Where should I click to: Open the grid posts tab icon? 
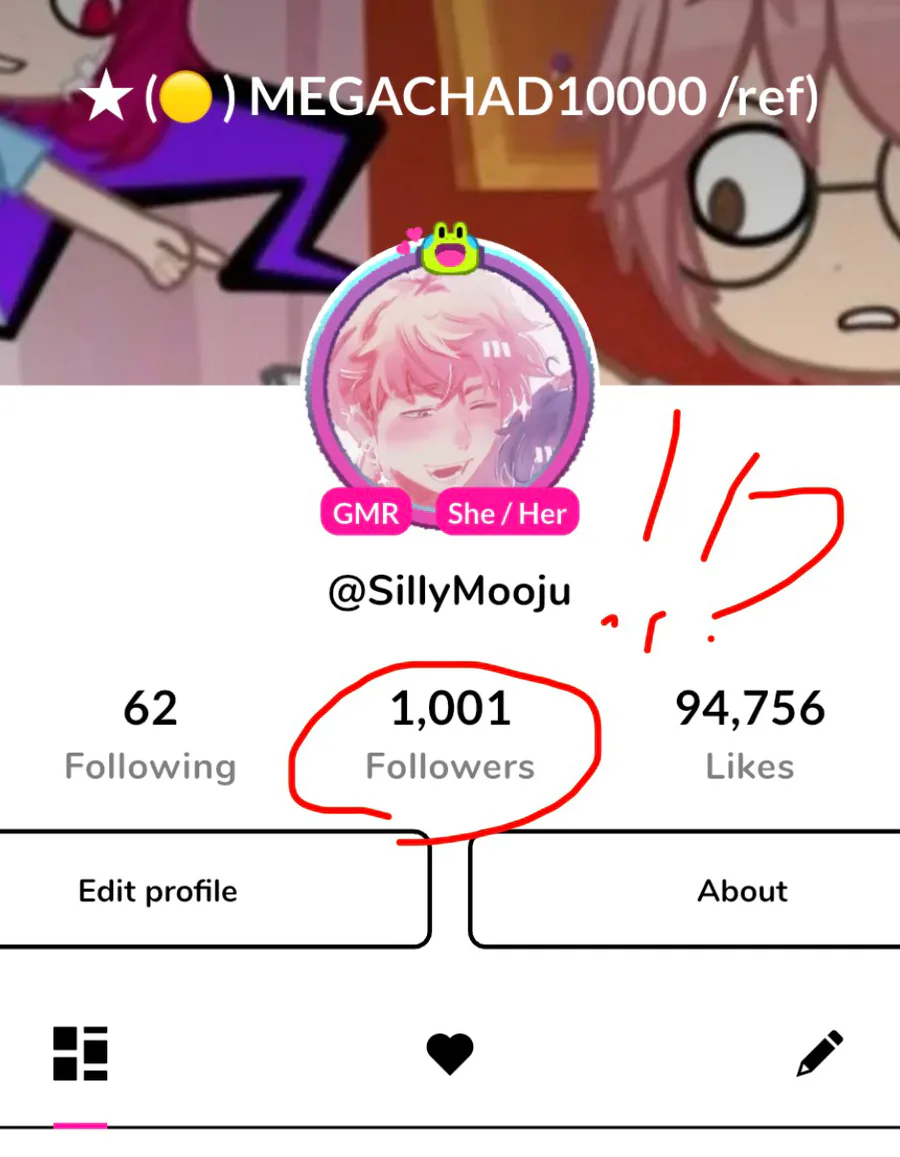[80, 1053]
